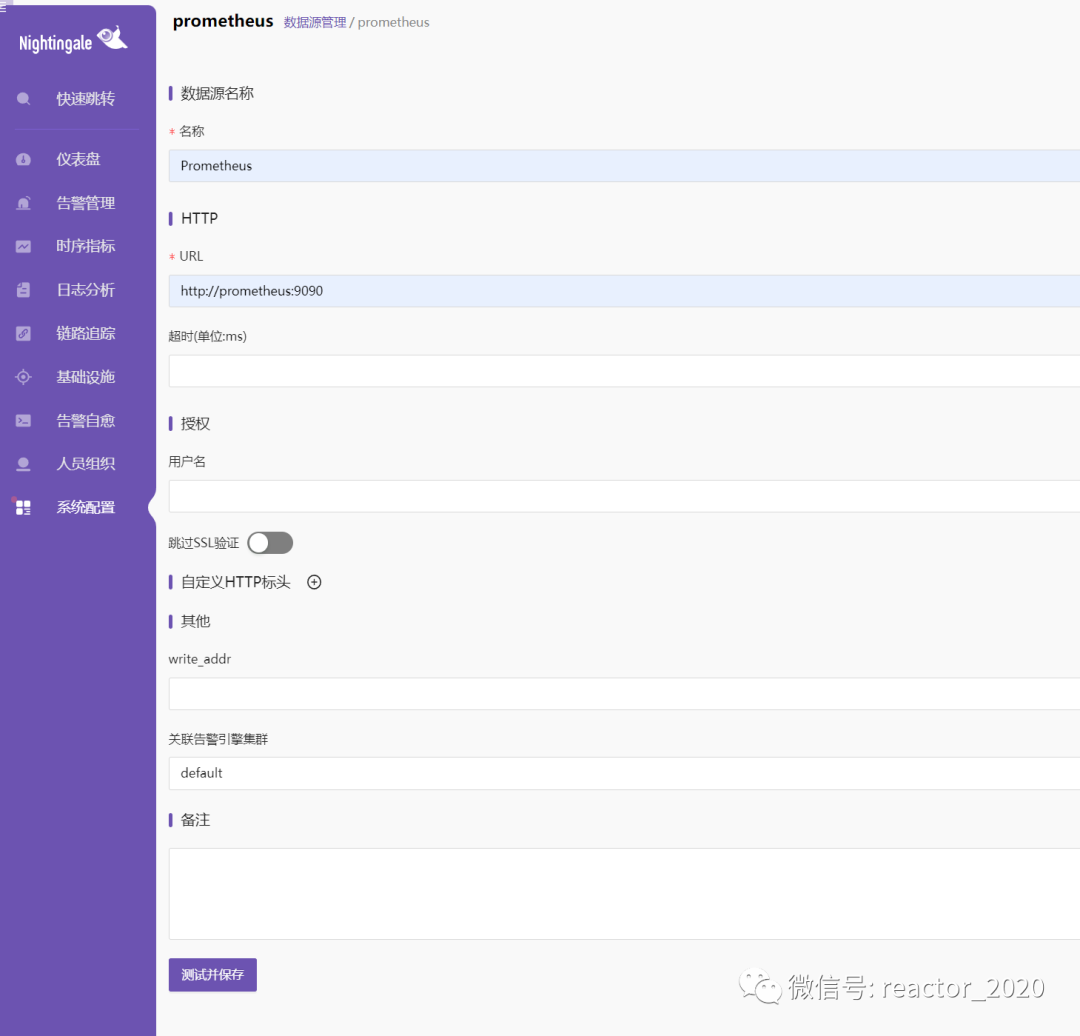The image size is (1080, 1036).
Task: Click the 授权 section heading
Action: tap(195, 424)
